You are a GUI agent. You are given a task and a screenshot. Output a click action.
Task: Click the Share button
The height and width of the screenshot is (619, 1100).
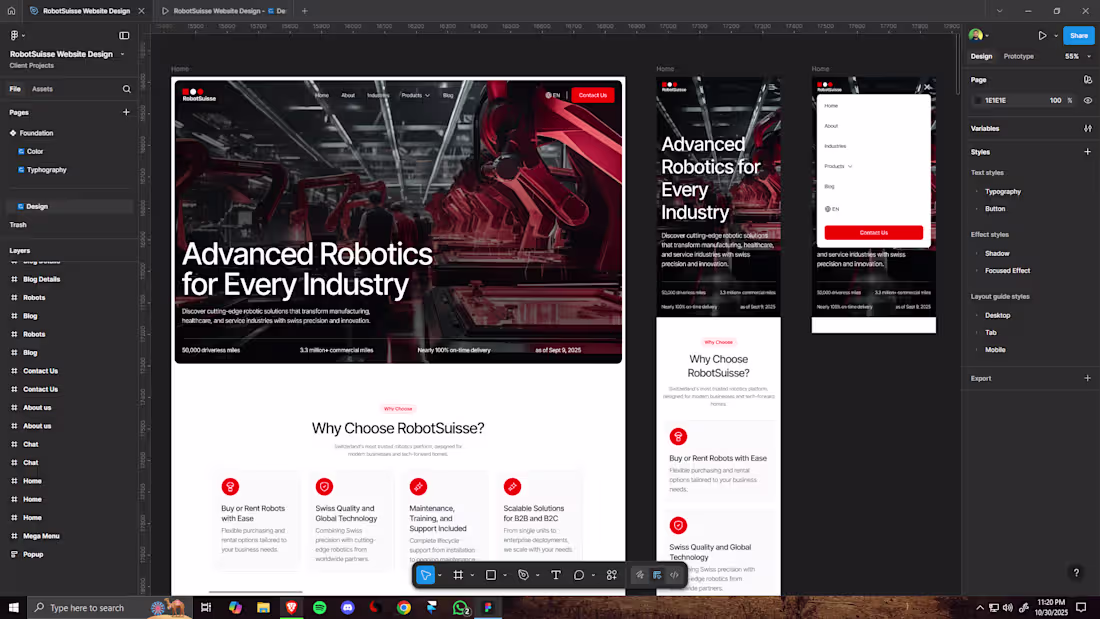(x=1078, y=35)
